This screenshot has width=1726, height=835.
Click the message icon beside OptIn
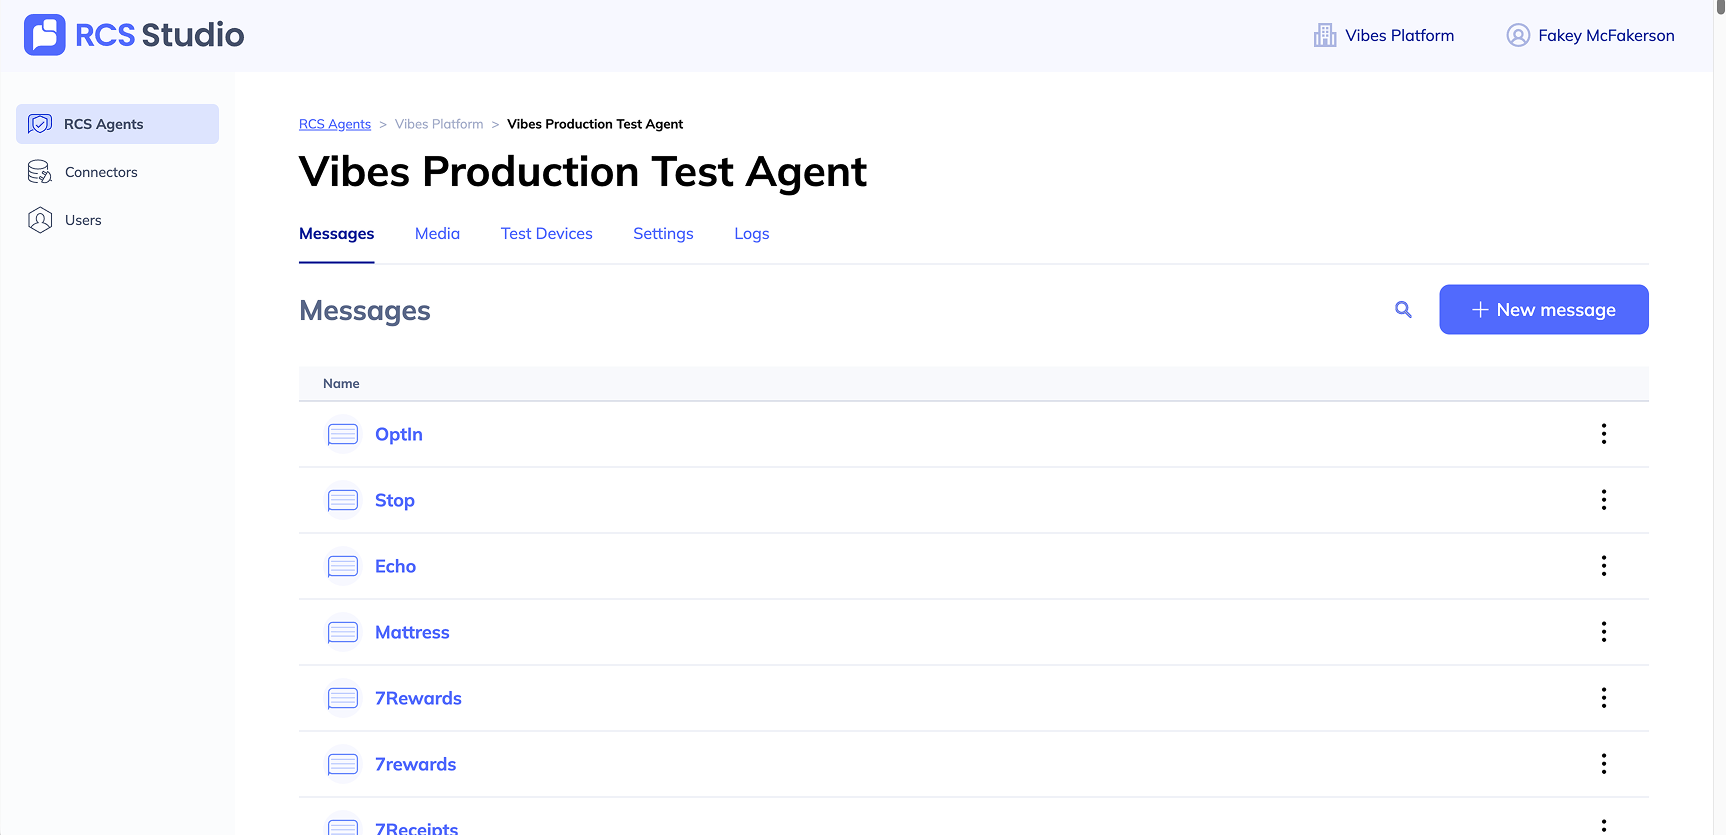pyautogui.click(x=343, y=434)
